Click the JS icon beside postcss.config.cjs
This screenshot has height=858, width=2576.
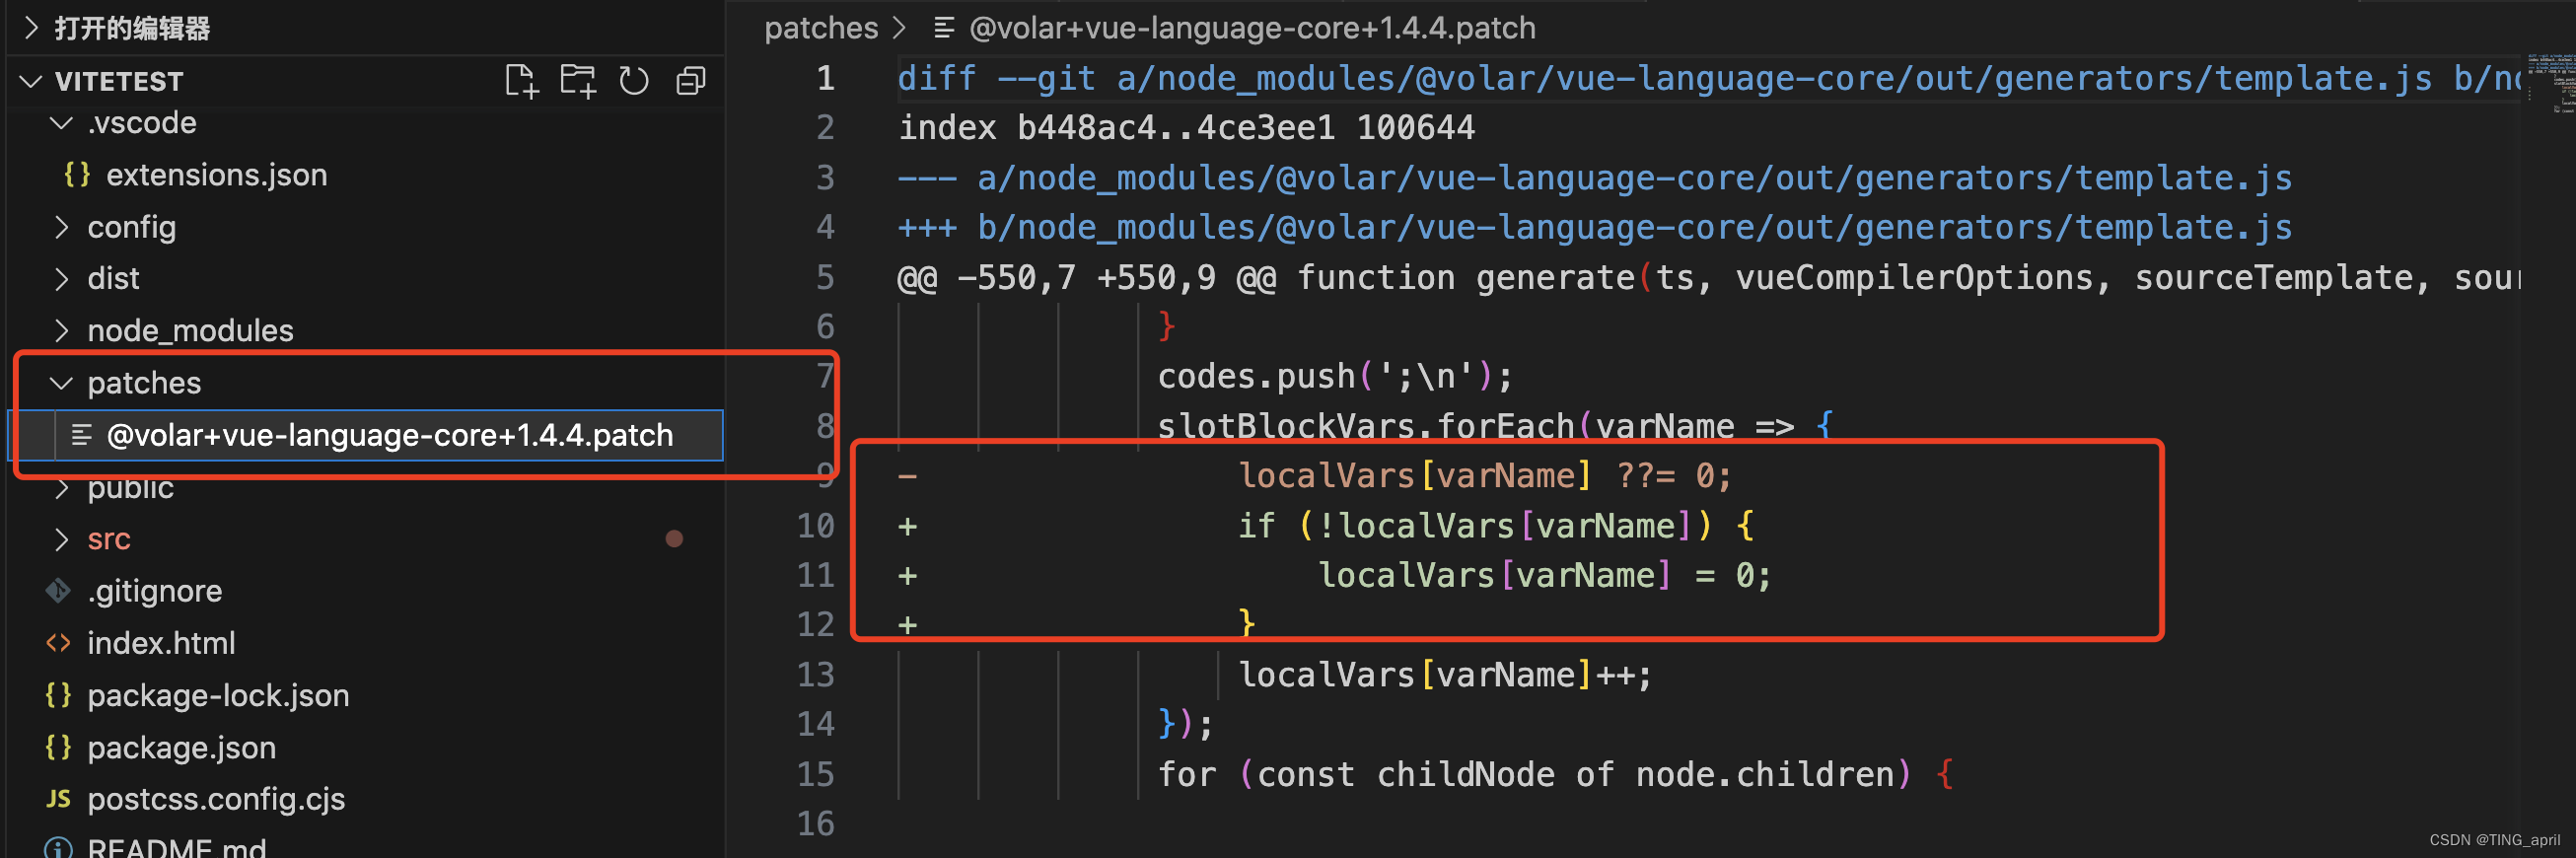pos(58,799)
